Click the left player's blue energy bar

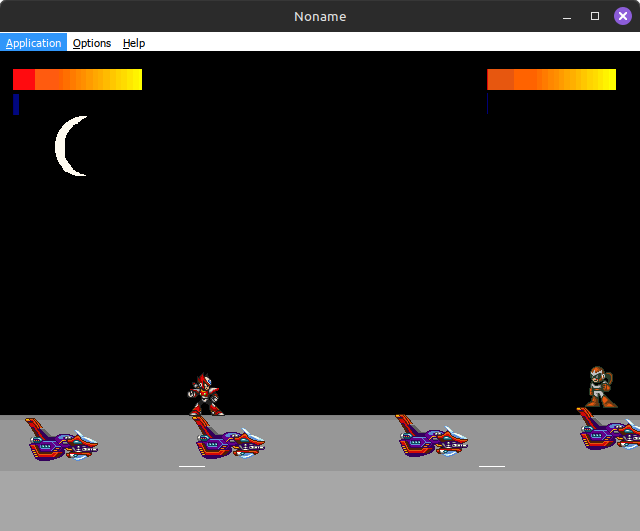(16, 104)
